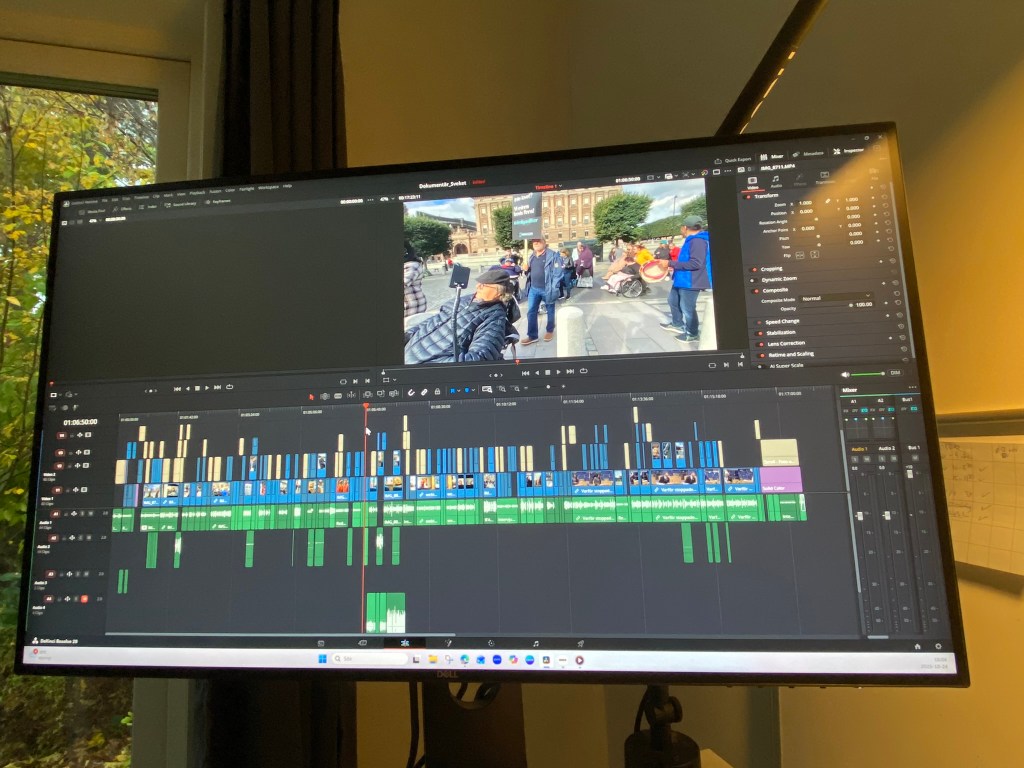Open the Windows Start menu
This screenshot has height=768, width=1024.
(x=322, y=659)
